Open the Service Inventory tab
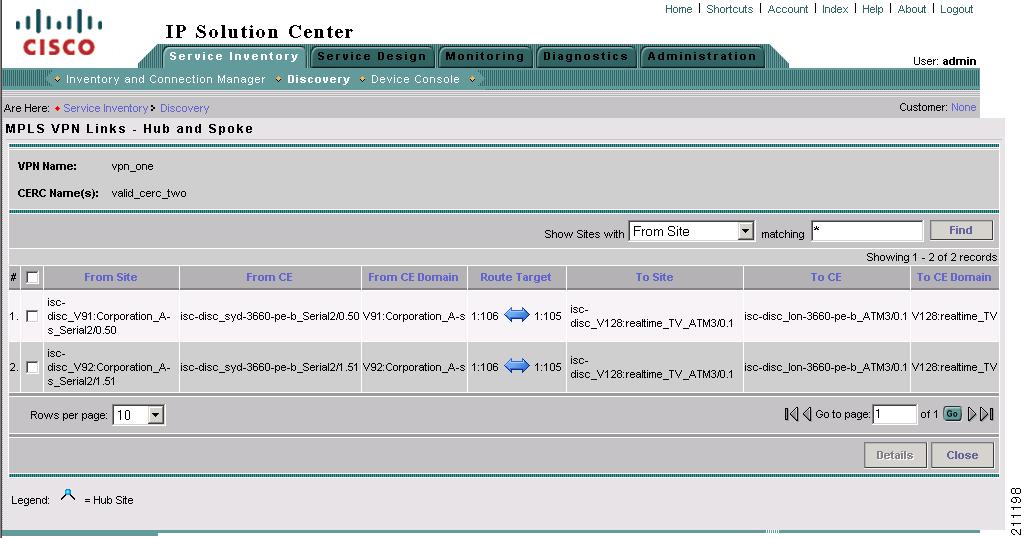The height and width of the screenshot is (538, 1024). [x=234, y=56]
